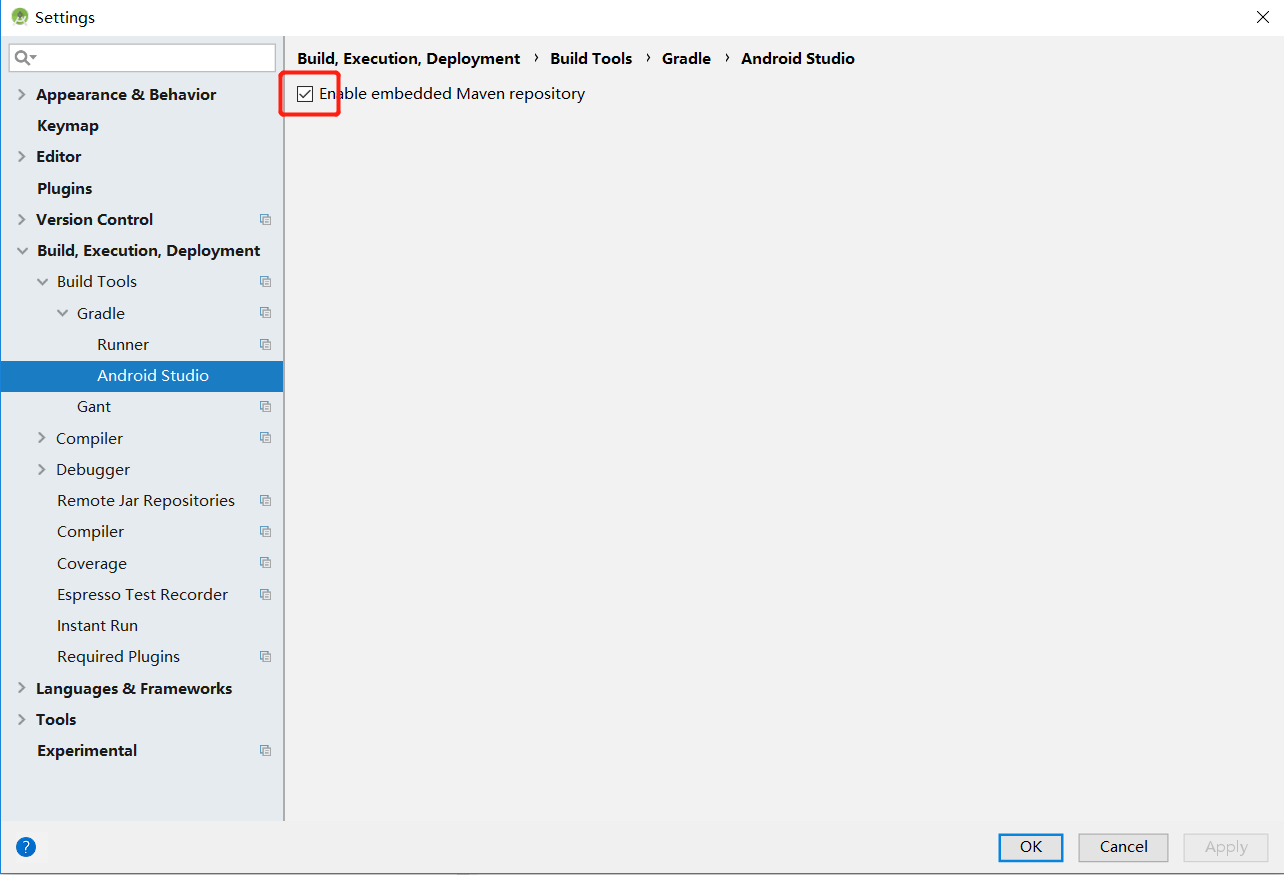Click the icon beside Espresso Test Recorder

(265, 594)
